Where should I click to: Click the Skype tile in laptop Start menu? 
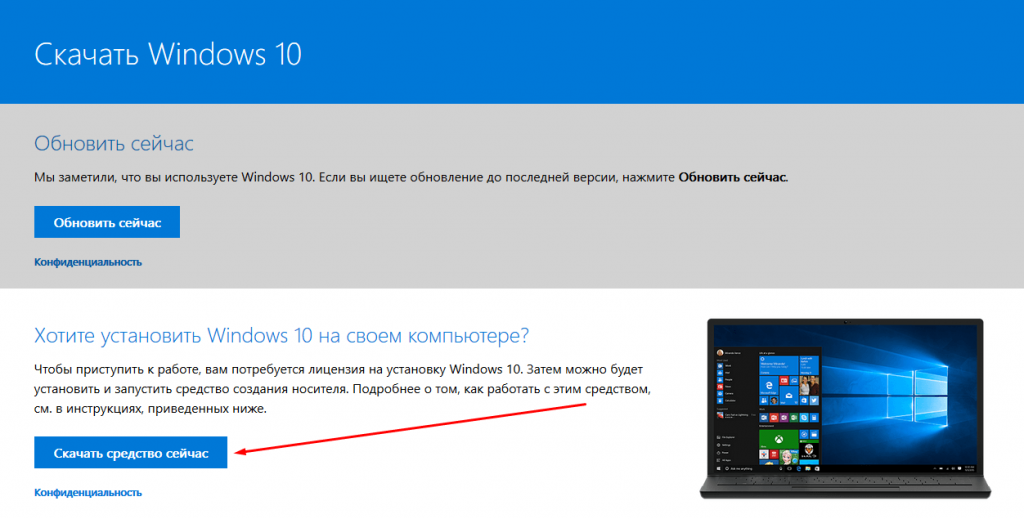coord(804,417)
